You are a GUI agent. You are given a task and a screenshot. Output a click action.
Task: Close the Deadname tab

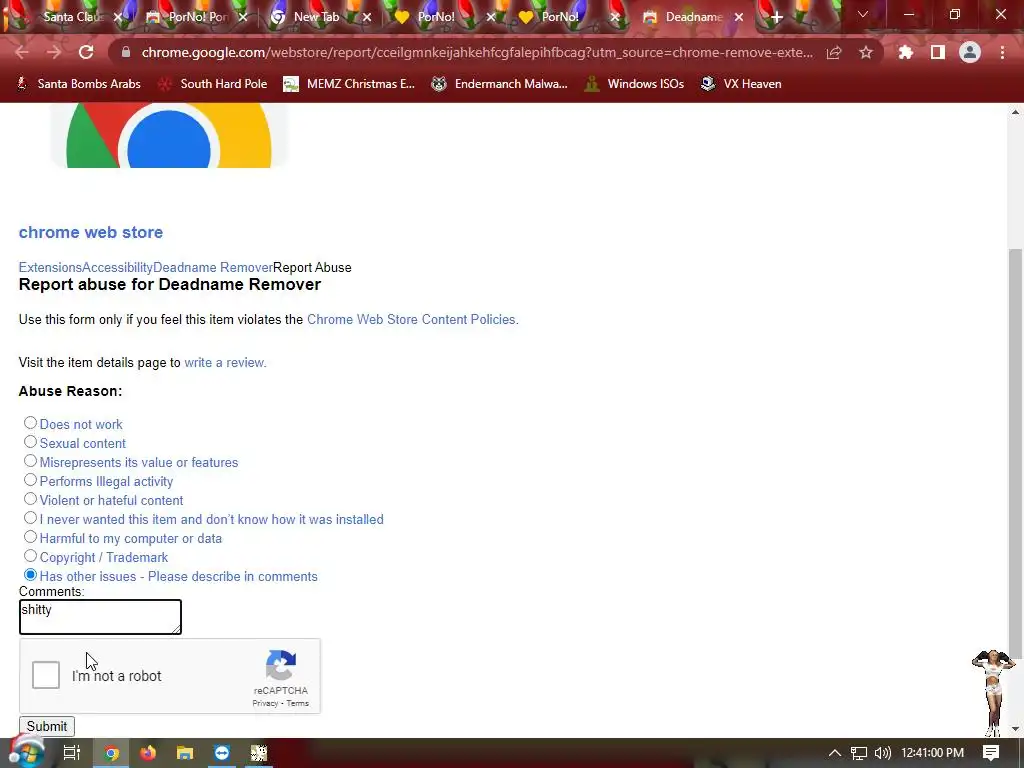739,18
